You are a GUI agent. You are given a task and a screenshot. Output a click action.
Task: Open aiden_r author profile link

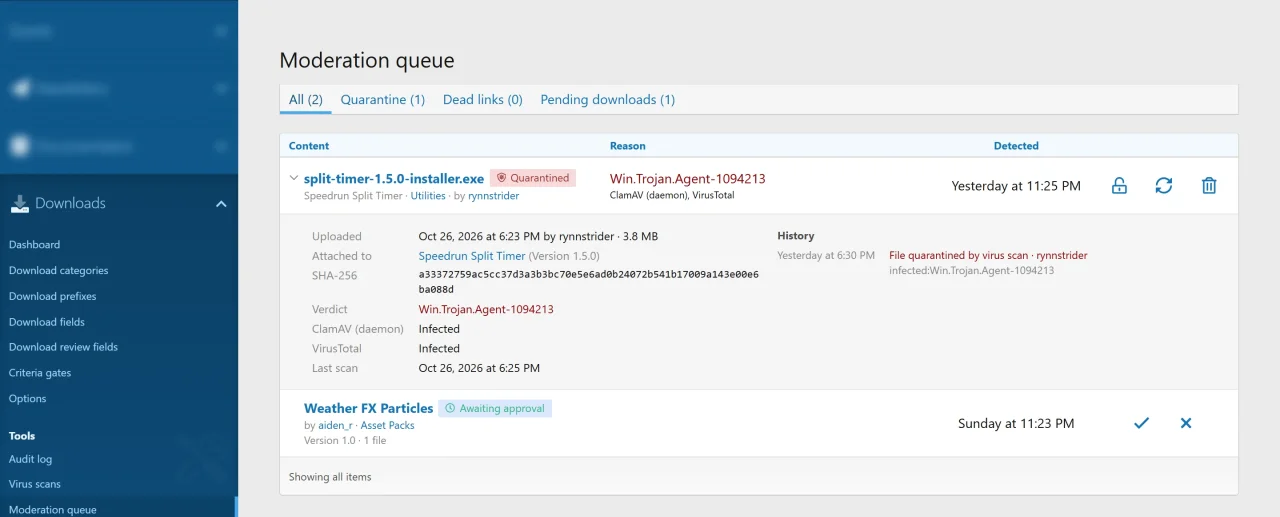click(336, 426)
